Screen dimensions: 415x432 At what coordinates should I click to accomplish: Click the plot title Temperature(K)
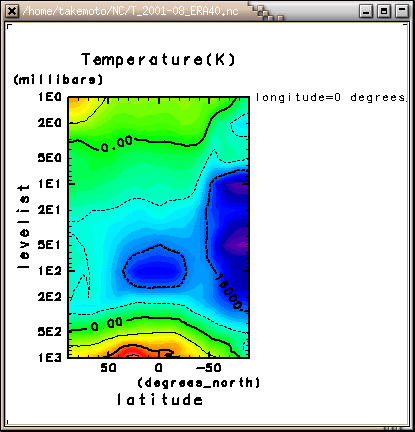tap(158, 59)
